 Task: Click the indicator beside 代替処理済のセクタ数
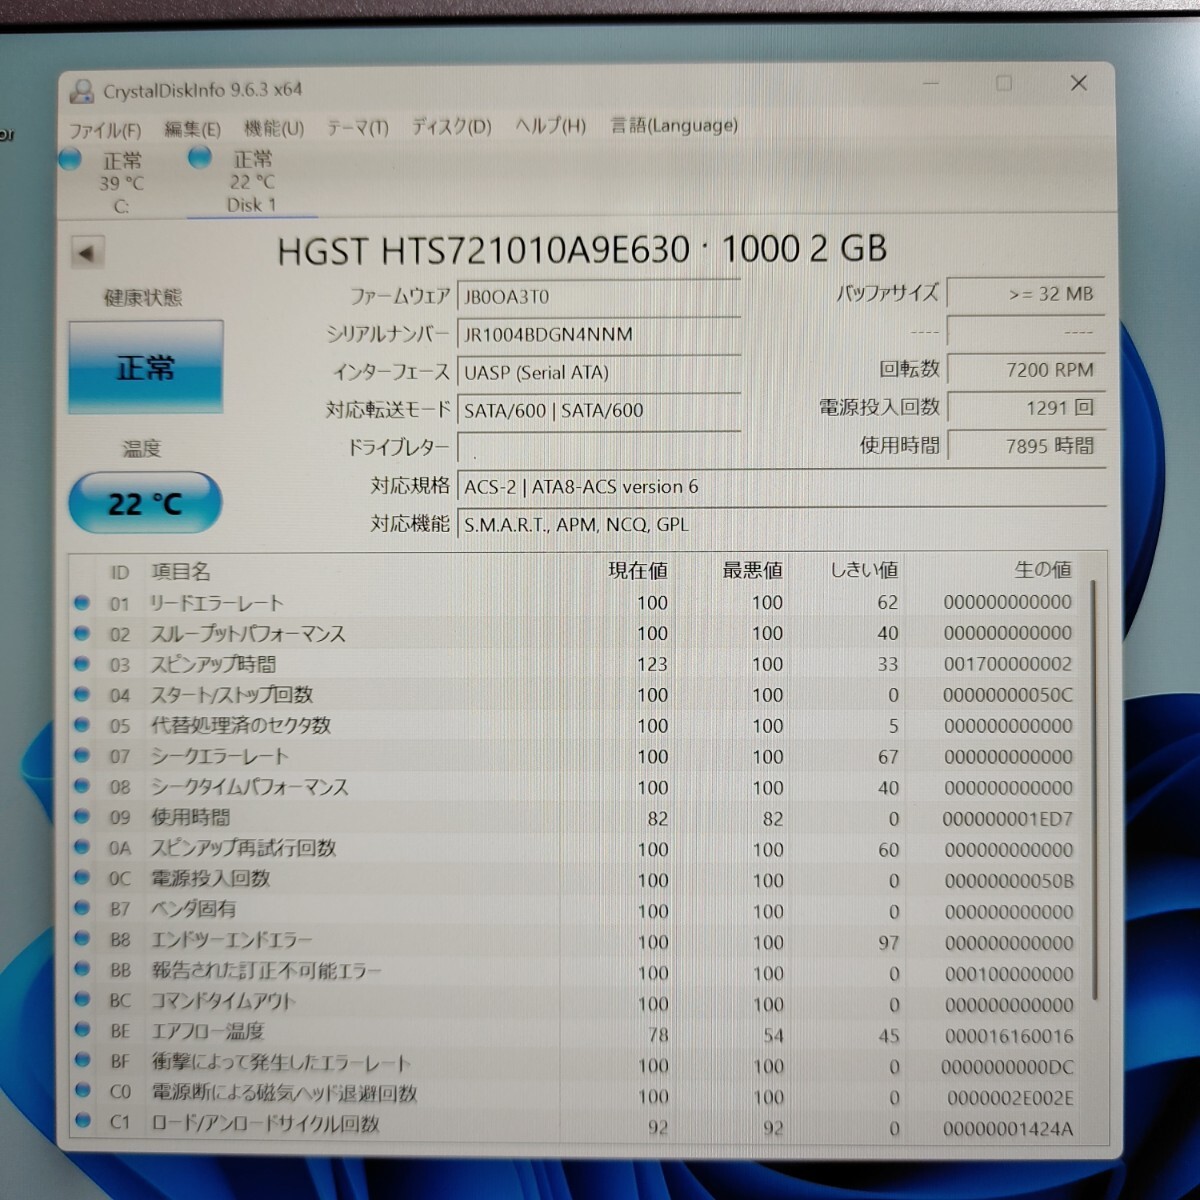click(x=82, y=726)
